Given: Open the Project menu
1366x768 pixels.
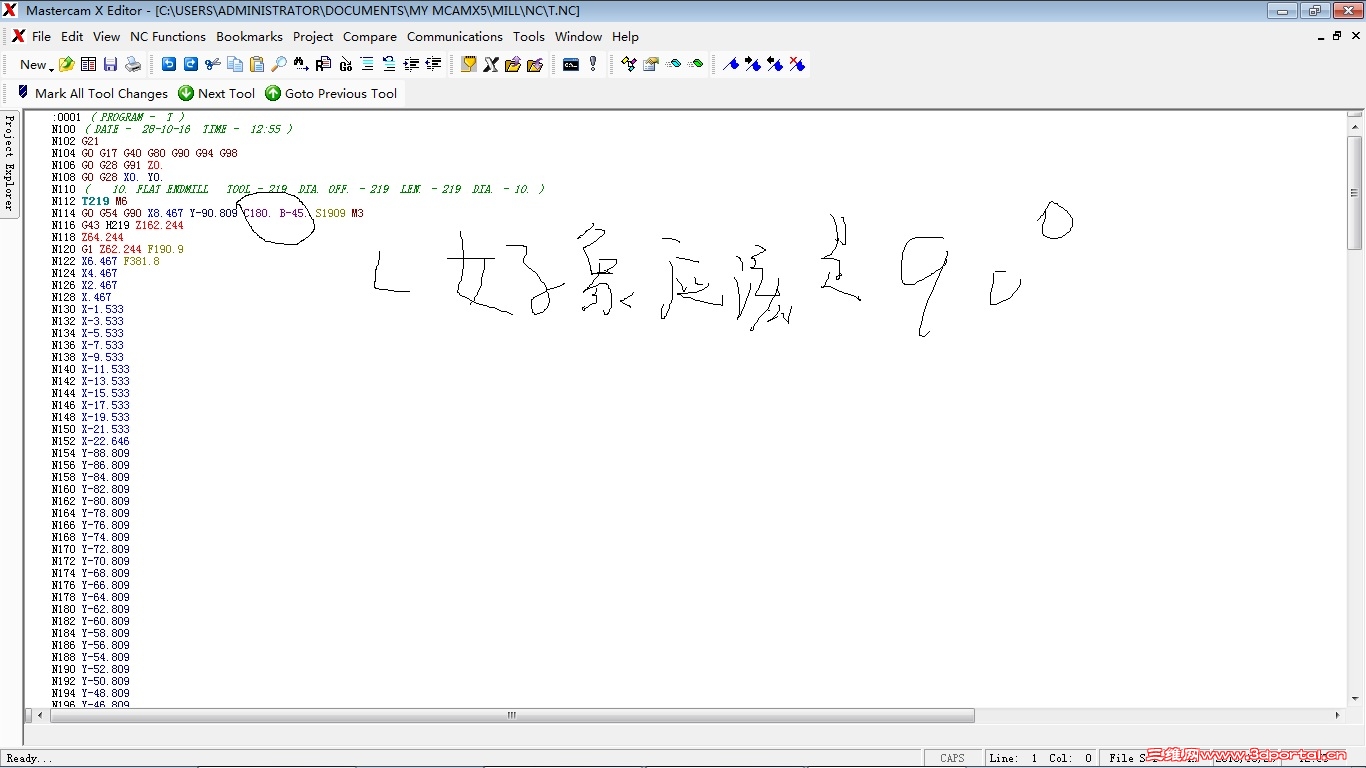Looking at the screenshot, I should tap(313, 36).
